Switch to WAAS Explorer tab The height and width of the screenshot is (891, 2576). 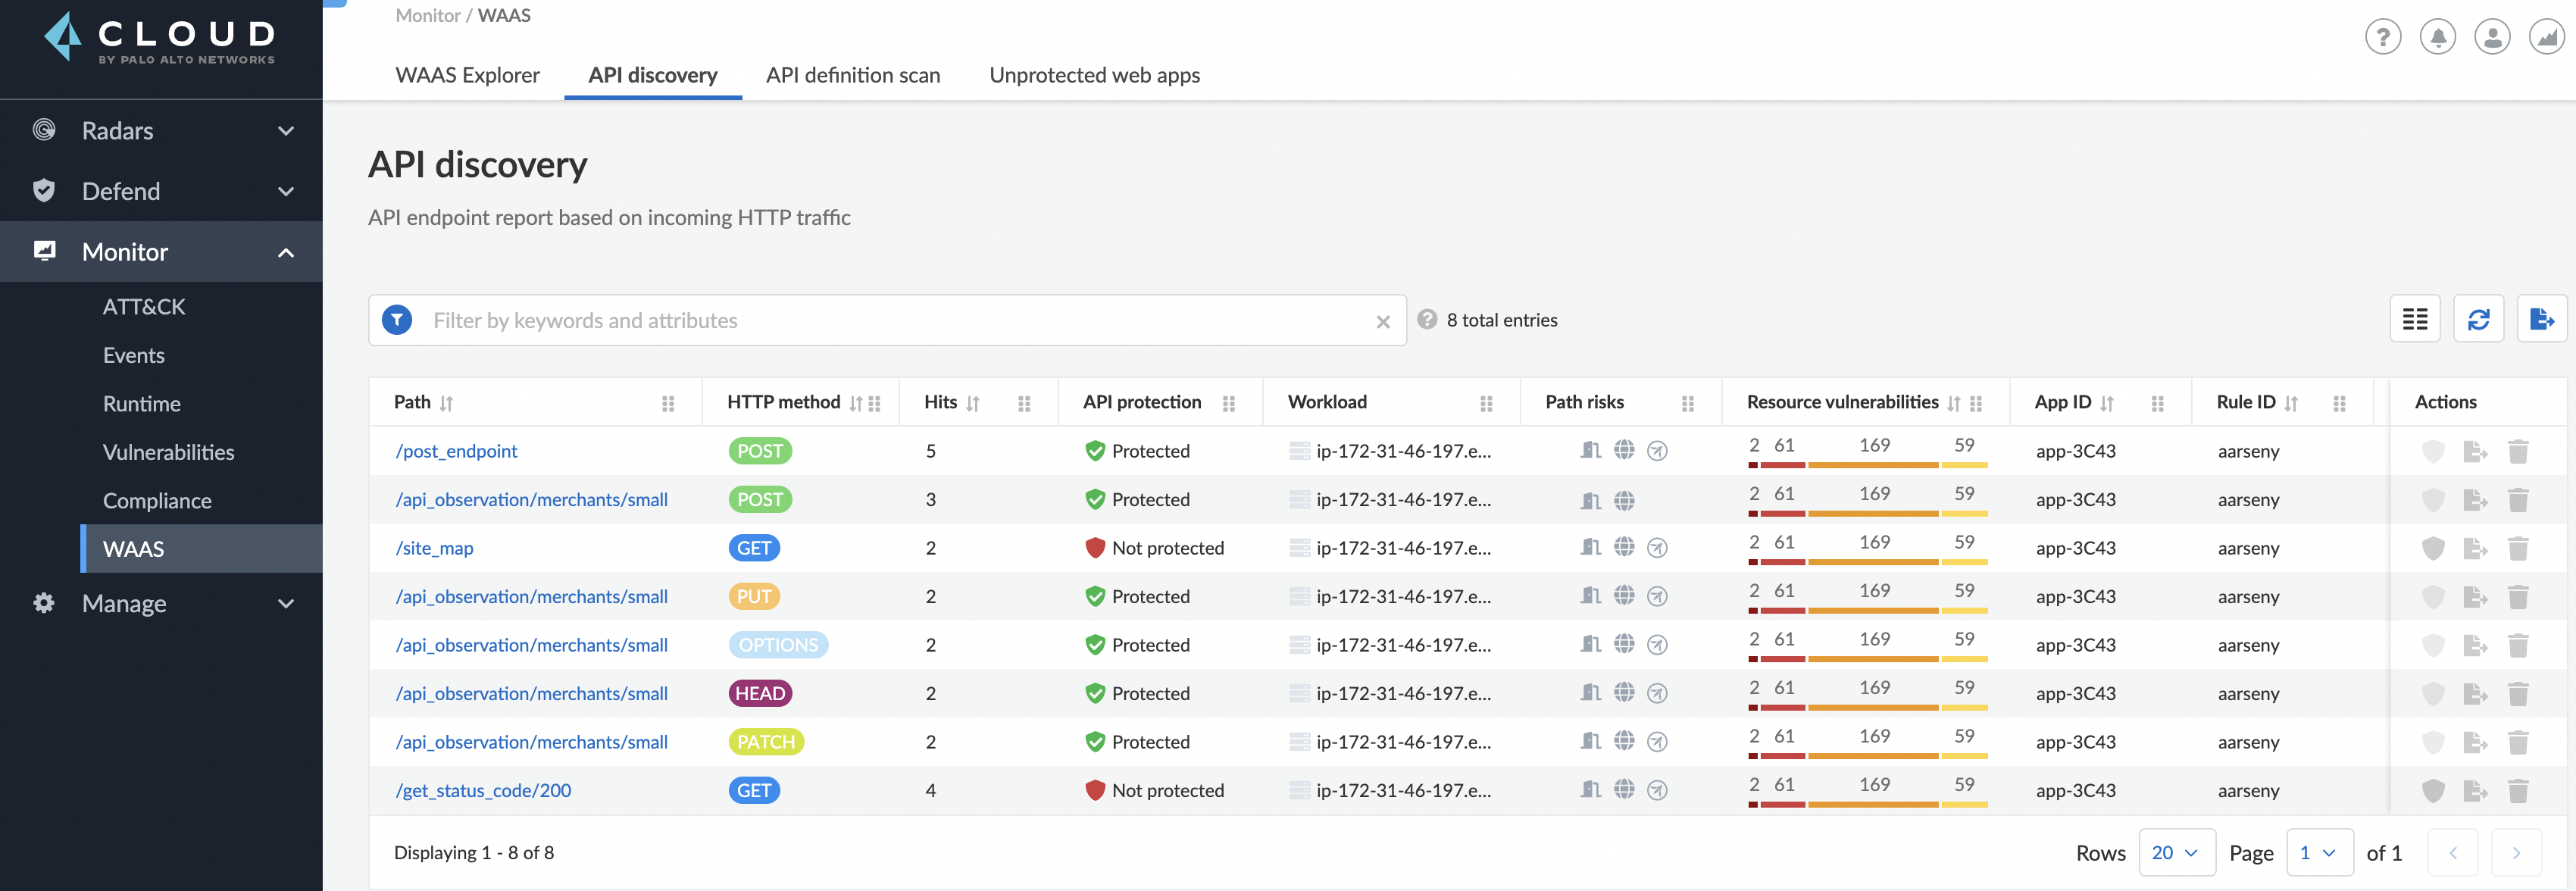pyautogui.click(x=467, y=75)
